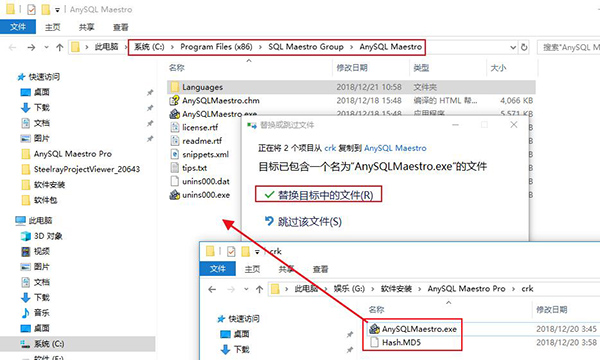This screenshot has height=360, width=600.
Task: Select AnySQLMaestro.exe in crk window
Action: point(413,329)
